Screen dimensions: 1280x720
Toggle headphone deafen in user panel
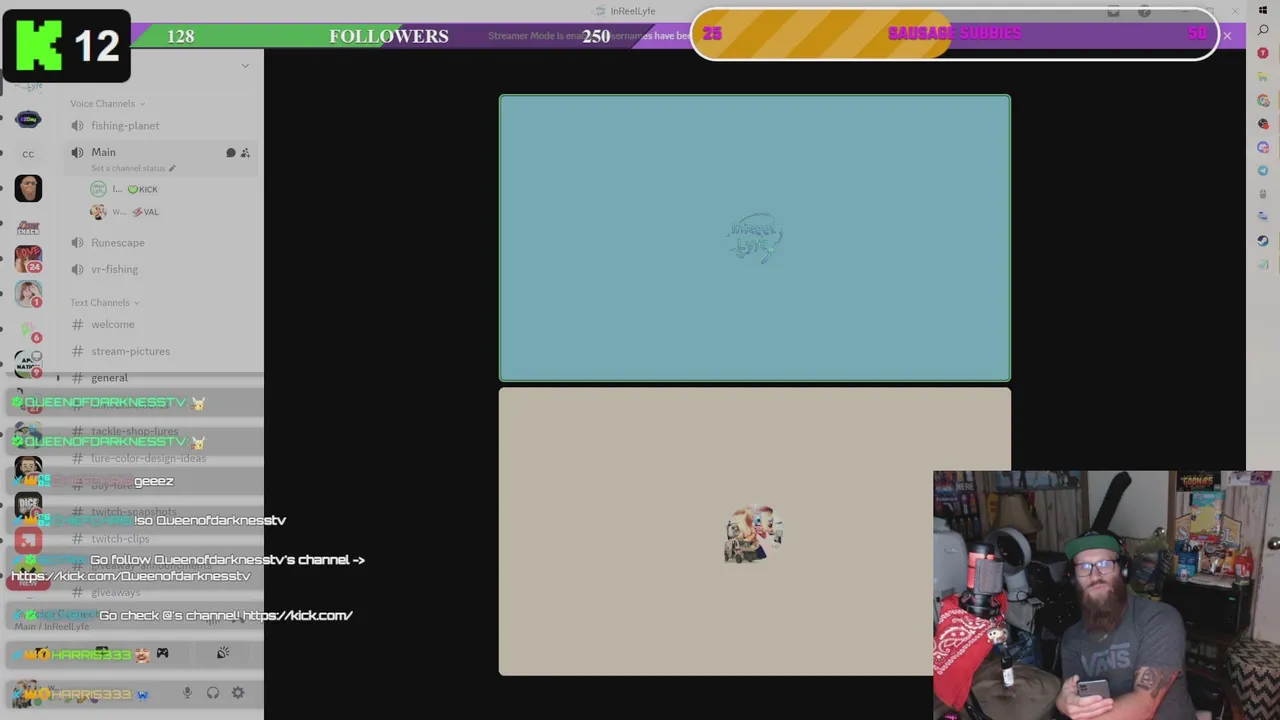[213, 693]
